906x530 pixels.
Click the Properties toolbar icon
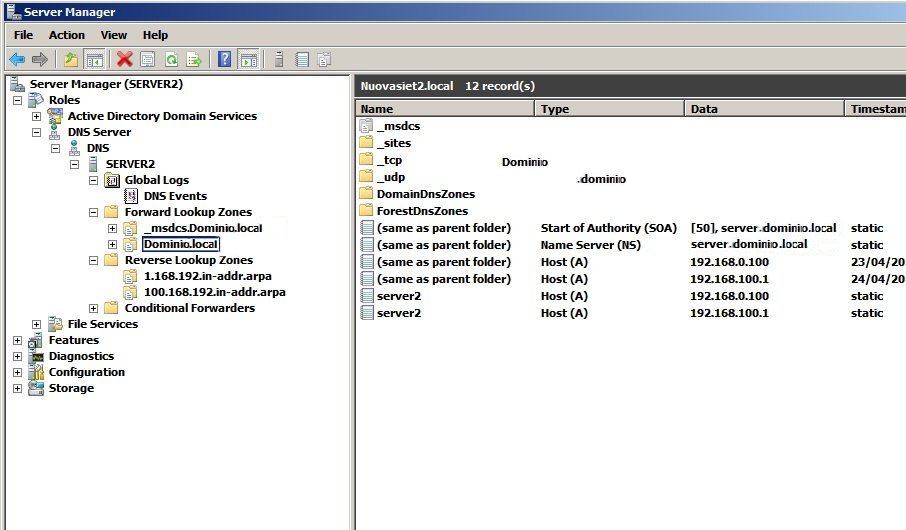point(148,59)
